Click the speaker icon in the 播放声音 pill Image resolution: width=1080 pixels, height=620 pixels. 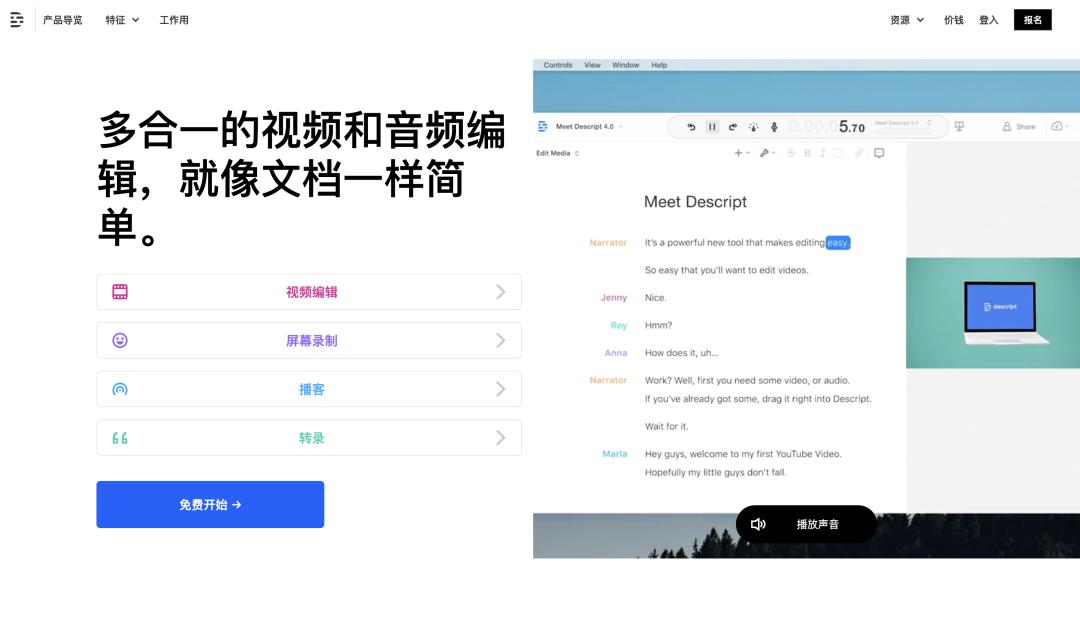pos(758,524)
